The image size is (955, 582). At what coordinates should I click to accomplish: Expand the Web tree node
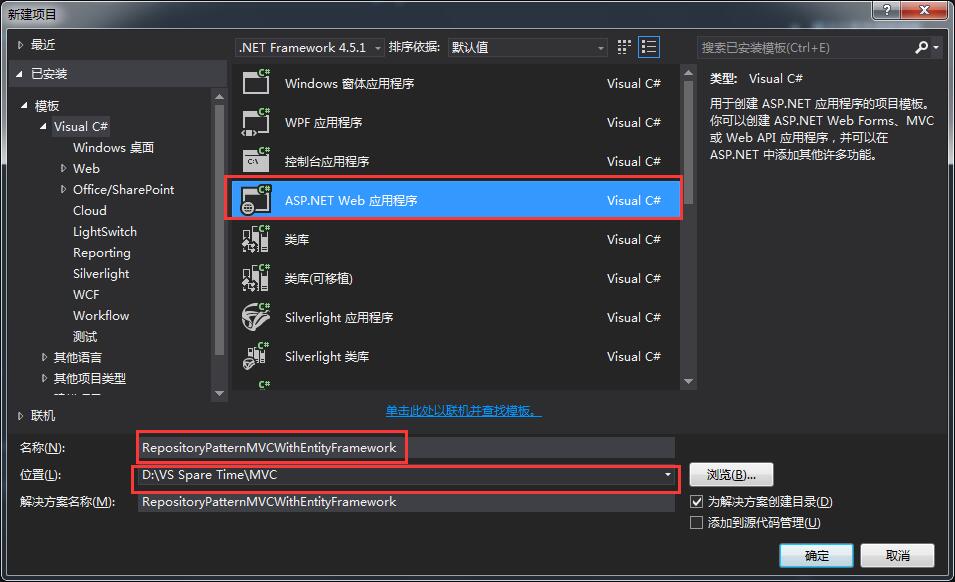[63, 168]
